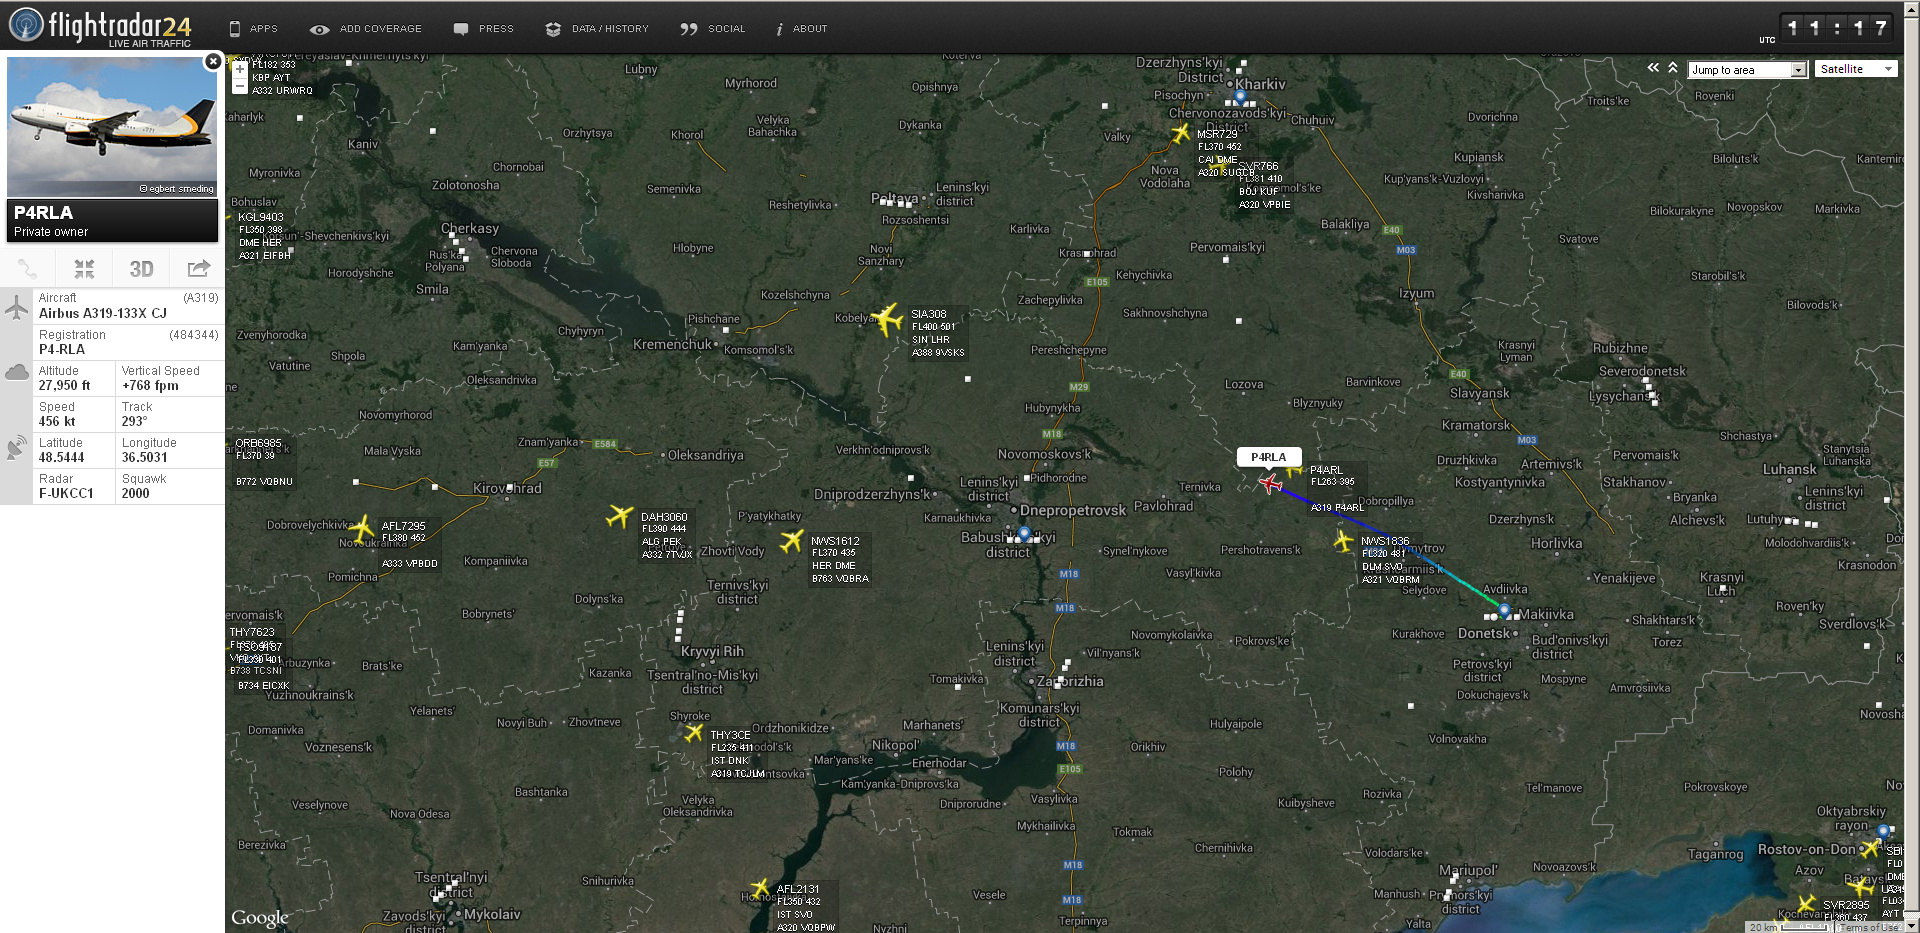Zoom in the map with plus button
The height and width of the screenshot is (933, 1920).
240,70
